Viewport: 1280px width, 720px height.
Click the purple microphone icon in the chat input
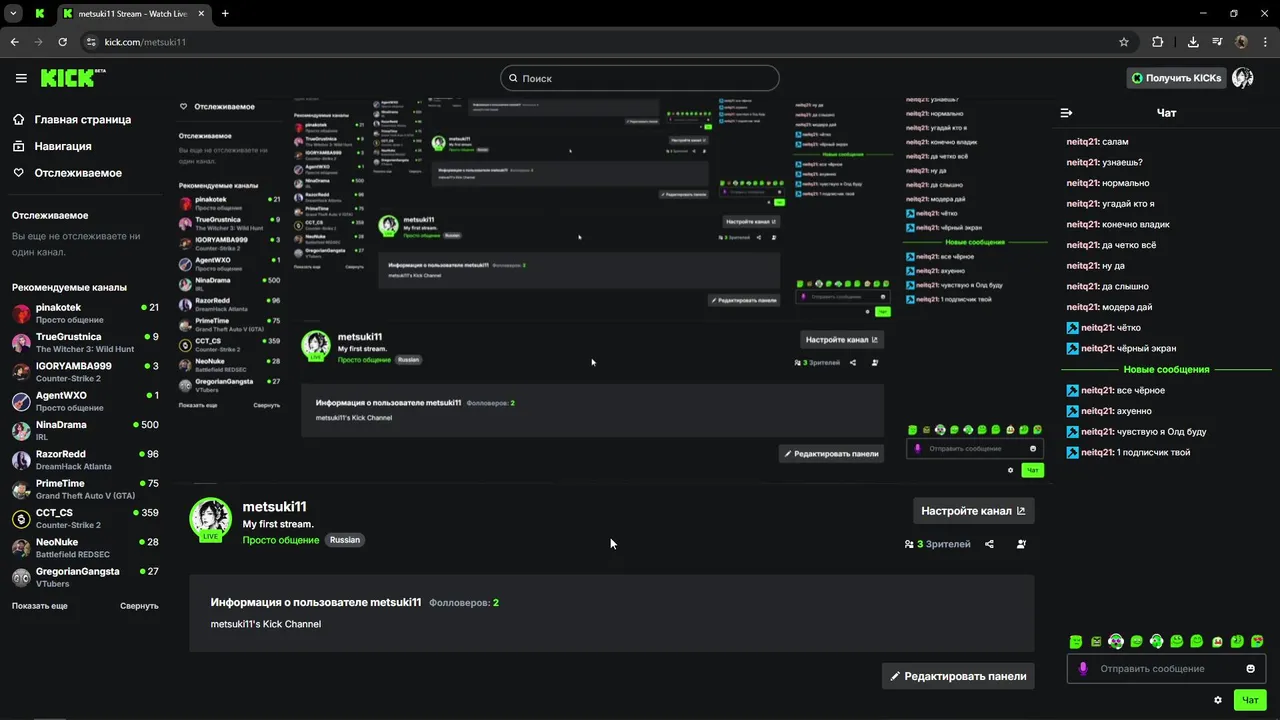pos(1082,669)
